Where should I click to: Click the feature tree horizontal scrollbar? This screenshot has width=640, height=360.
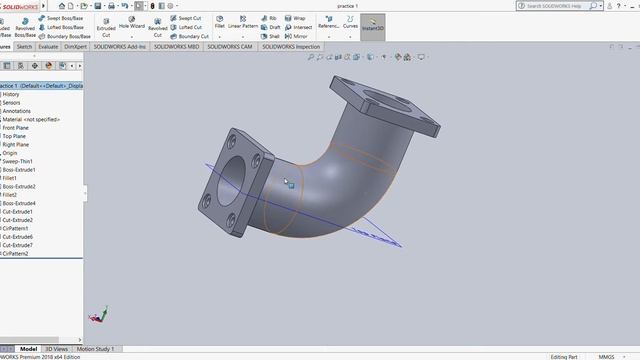[x=29, y=340]
